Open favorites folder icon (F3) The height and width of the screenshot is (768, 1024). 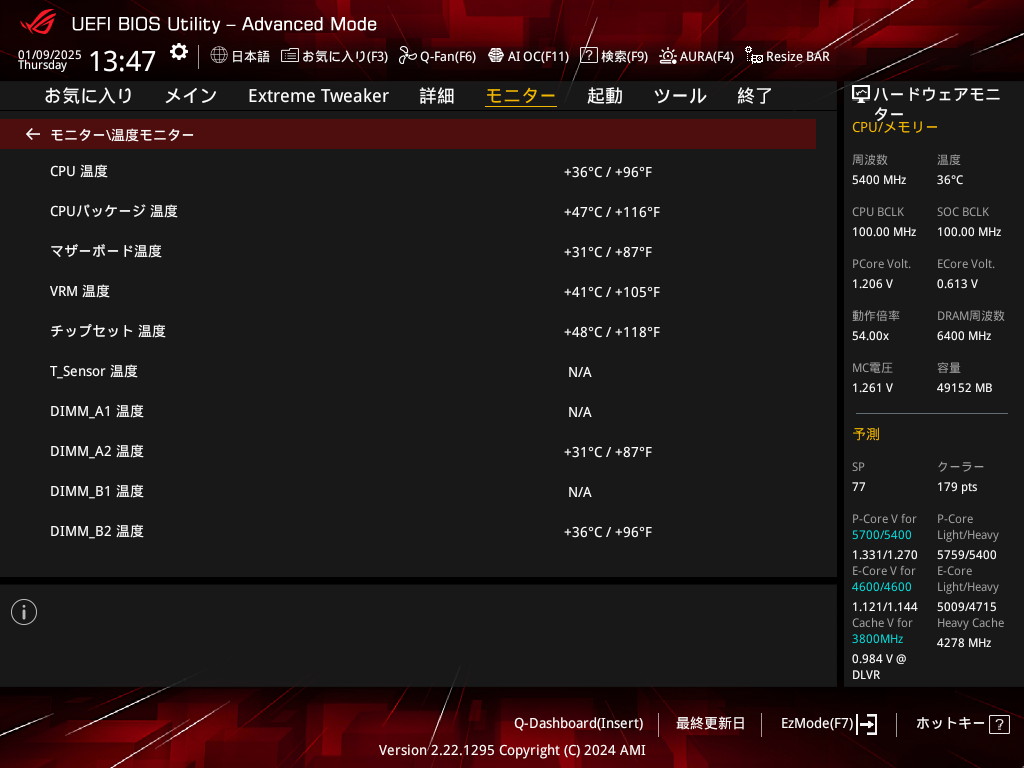(290, 56)
